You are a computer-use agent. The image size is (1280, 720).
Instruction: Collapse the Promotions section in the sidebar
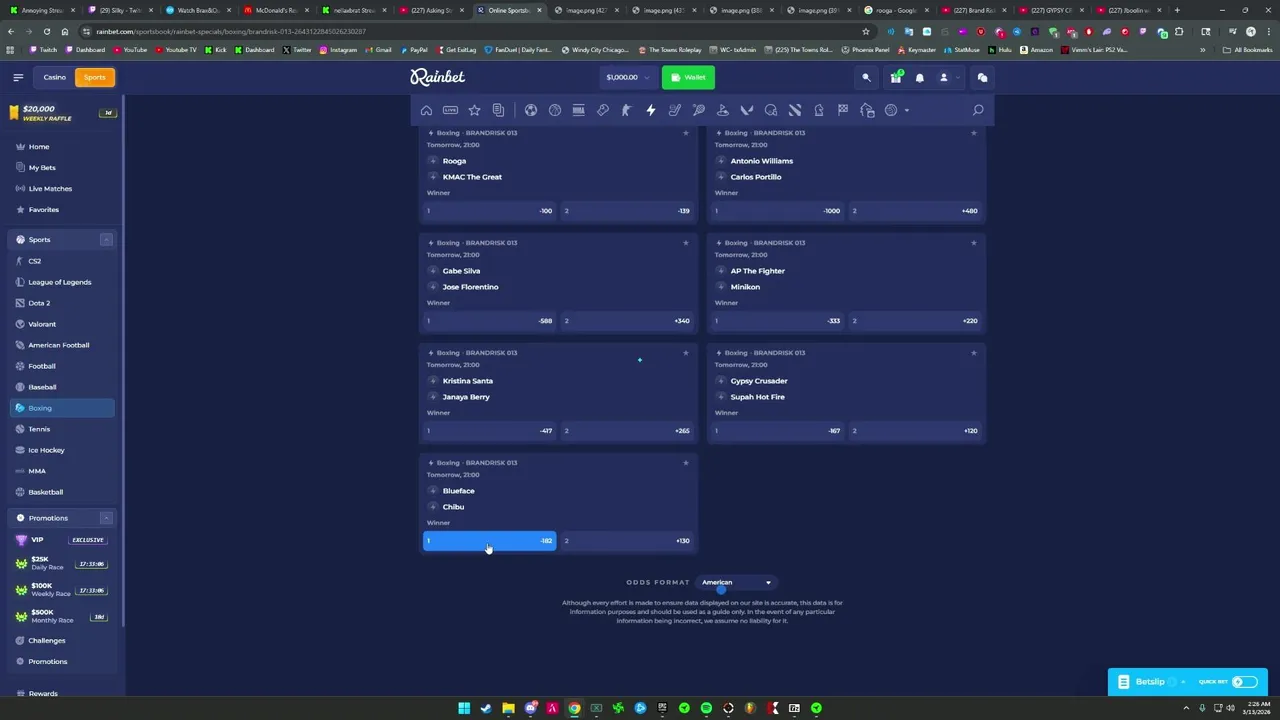coord(106,518)
